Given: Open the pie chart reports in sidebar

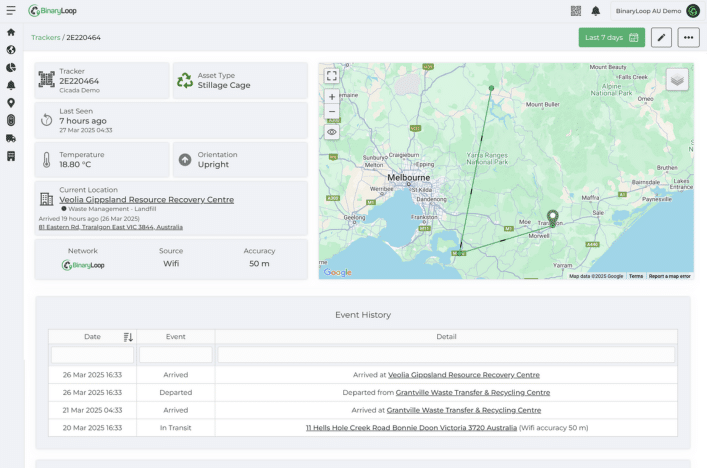Looking at the screenshot, I should [x=11, y=67].
